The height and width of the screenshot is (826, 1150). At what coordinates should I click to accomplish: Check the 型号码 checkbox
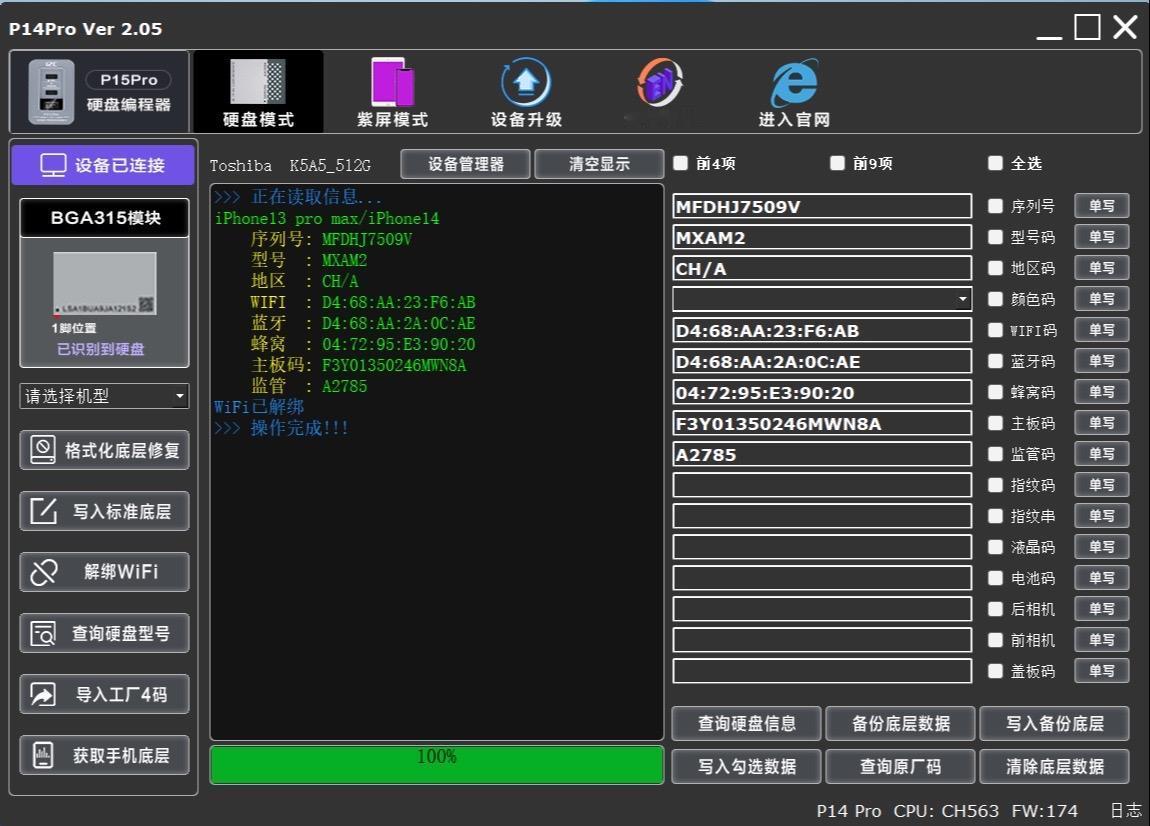(x=995, y=237)
